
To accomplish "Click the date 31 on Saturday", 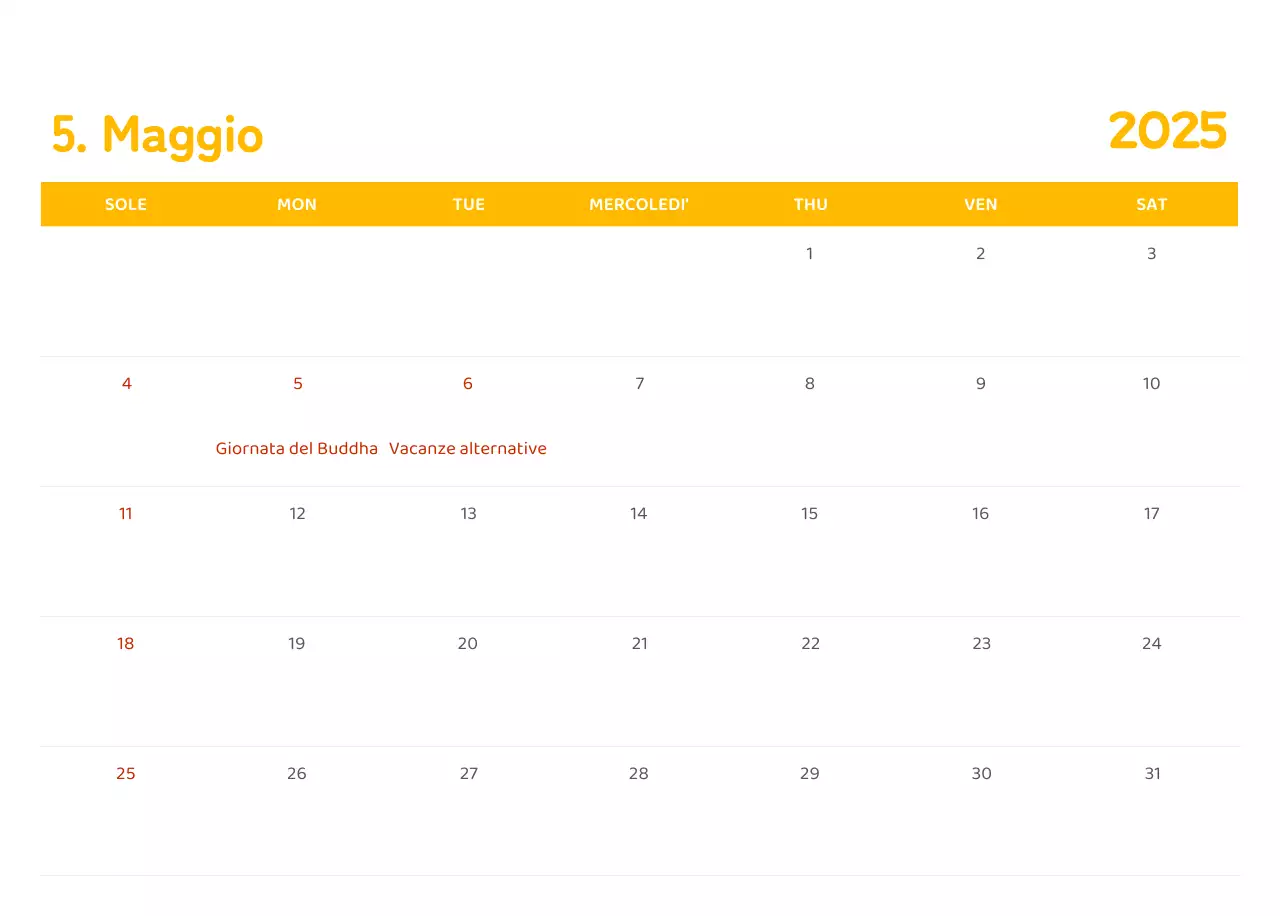I will point(1151,773).
